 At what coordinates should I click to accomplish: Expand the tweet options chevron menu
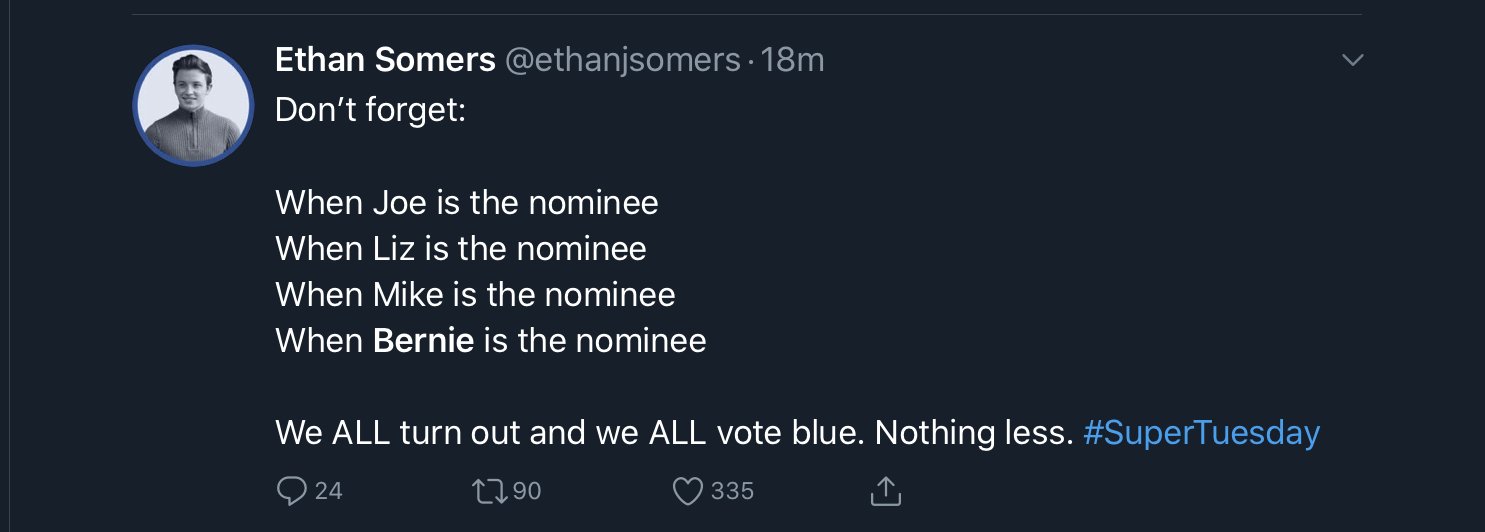(1352, 61)
